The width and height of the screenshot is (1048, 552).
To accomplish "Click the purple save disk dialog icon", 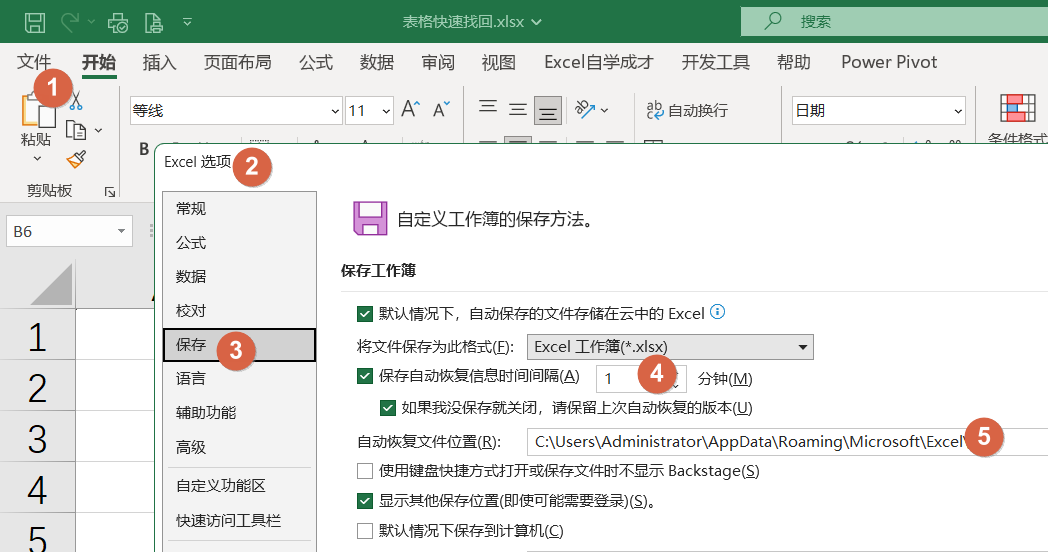I will 370,219.
